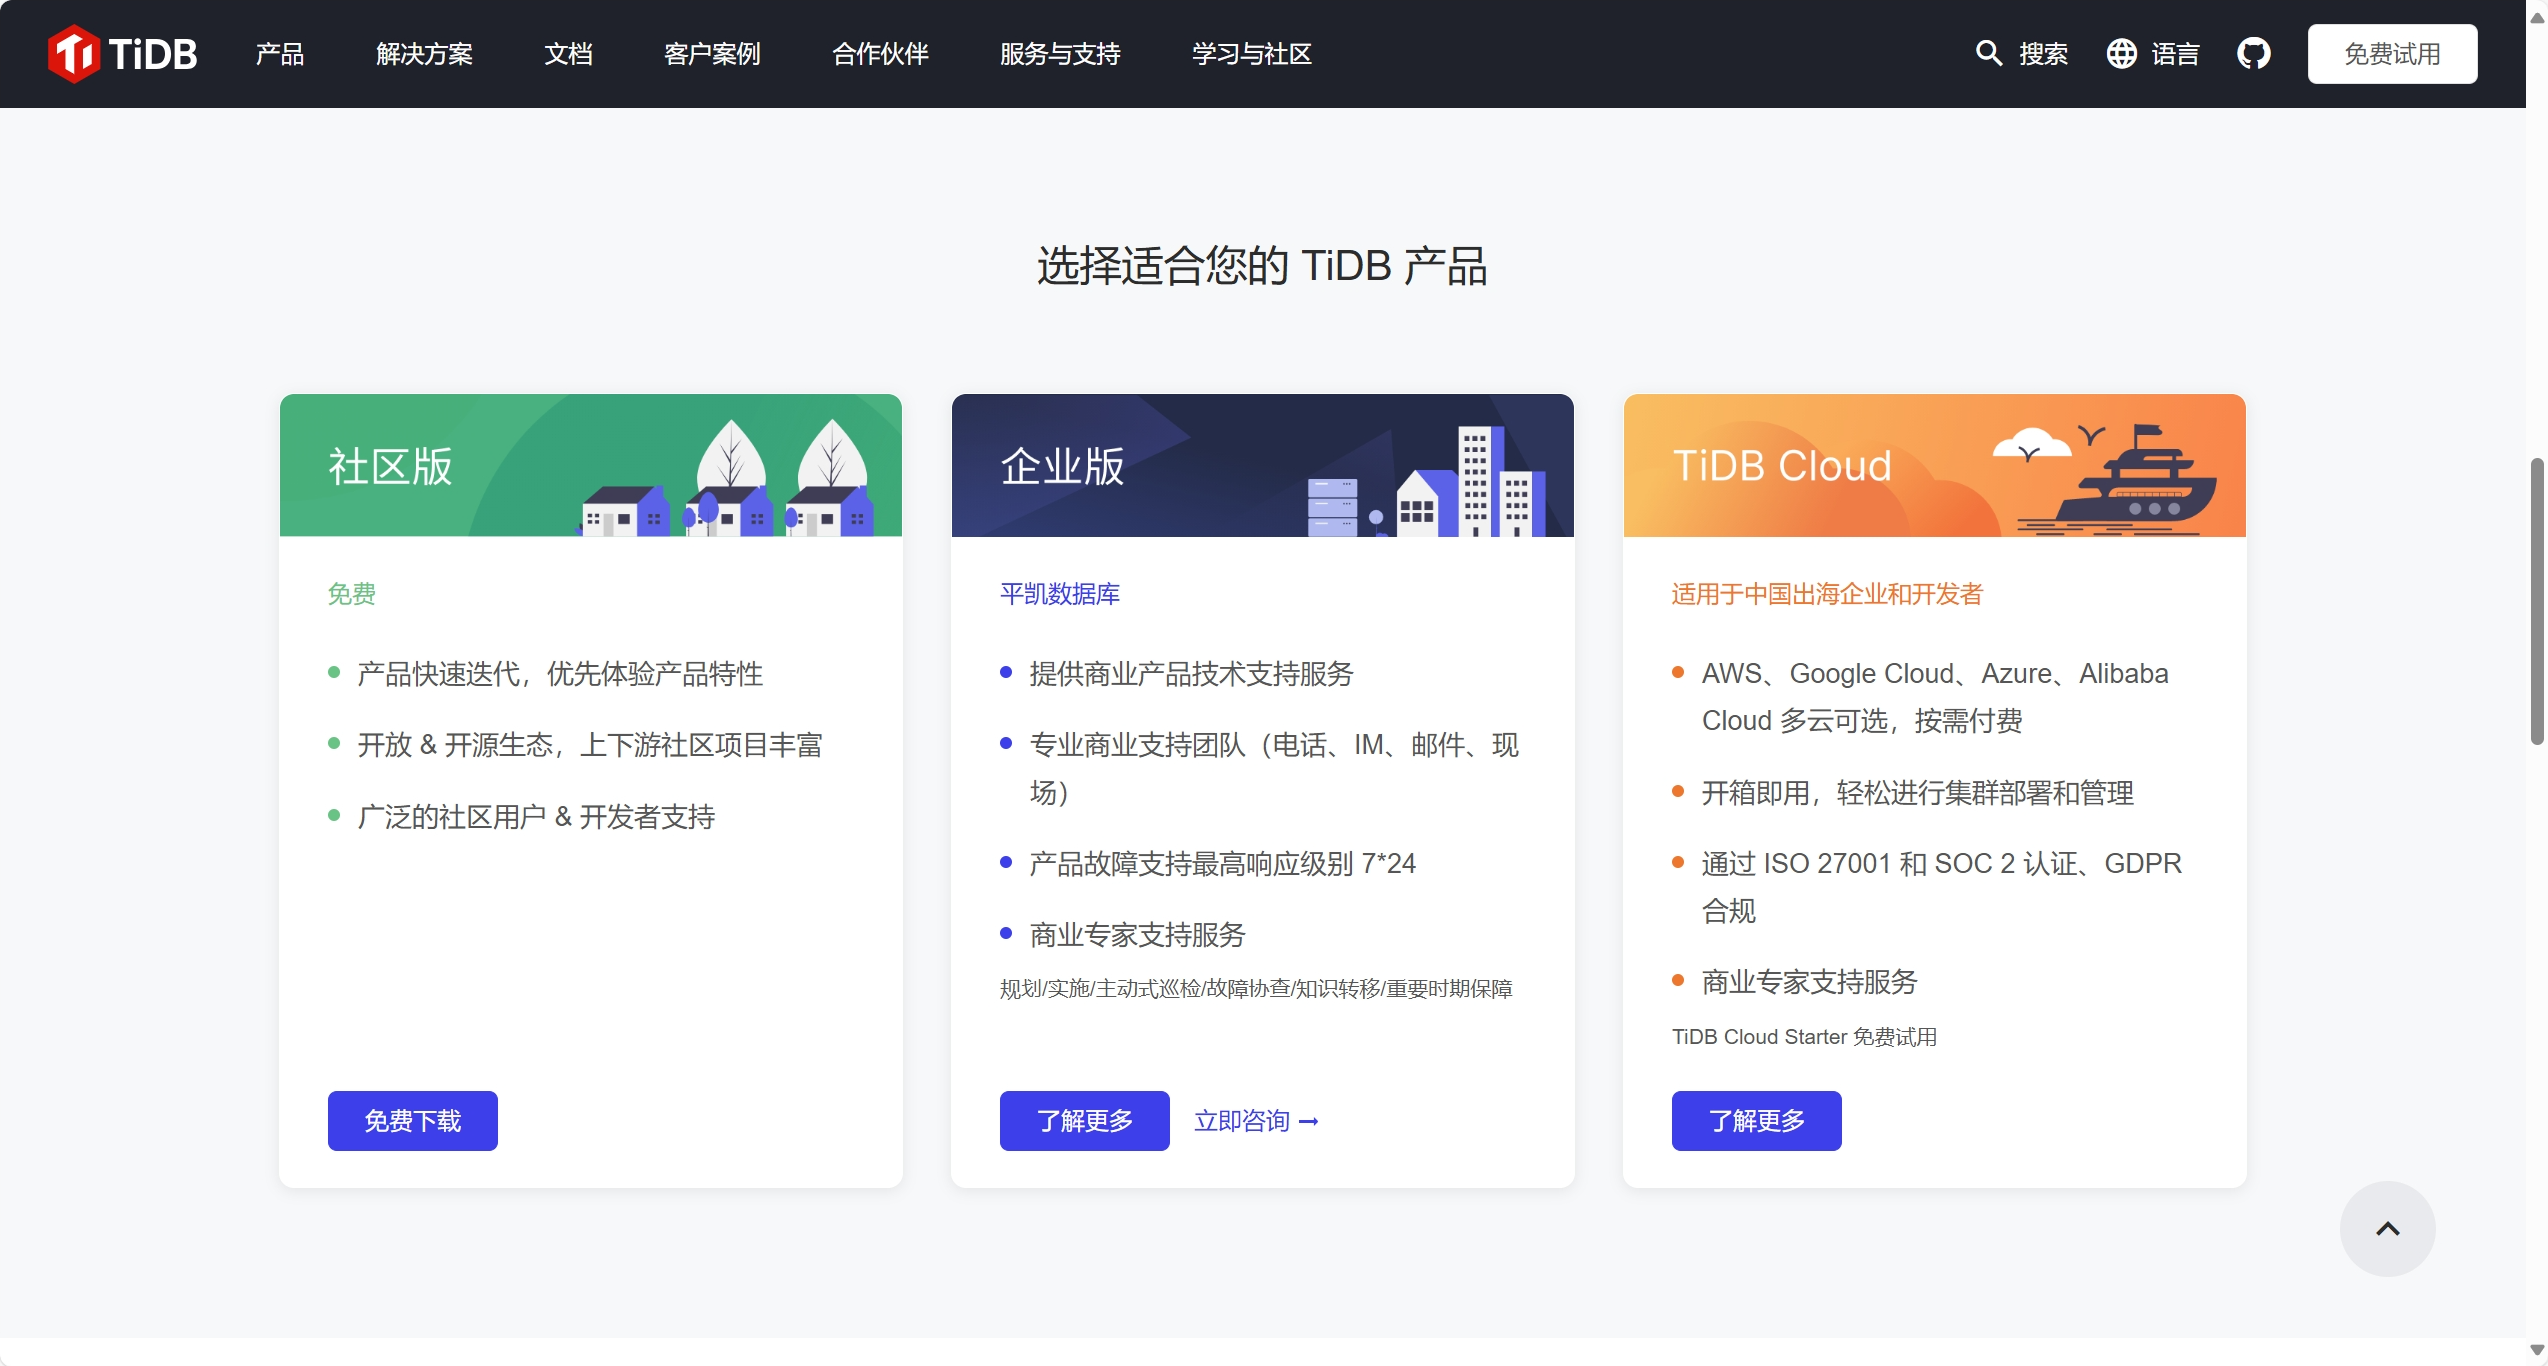The image size is (2548, 1366).
Task: Open the 产品 menu
Action: click(280, 54)
